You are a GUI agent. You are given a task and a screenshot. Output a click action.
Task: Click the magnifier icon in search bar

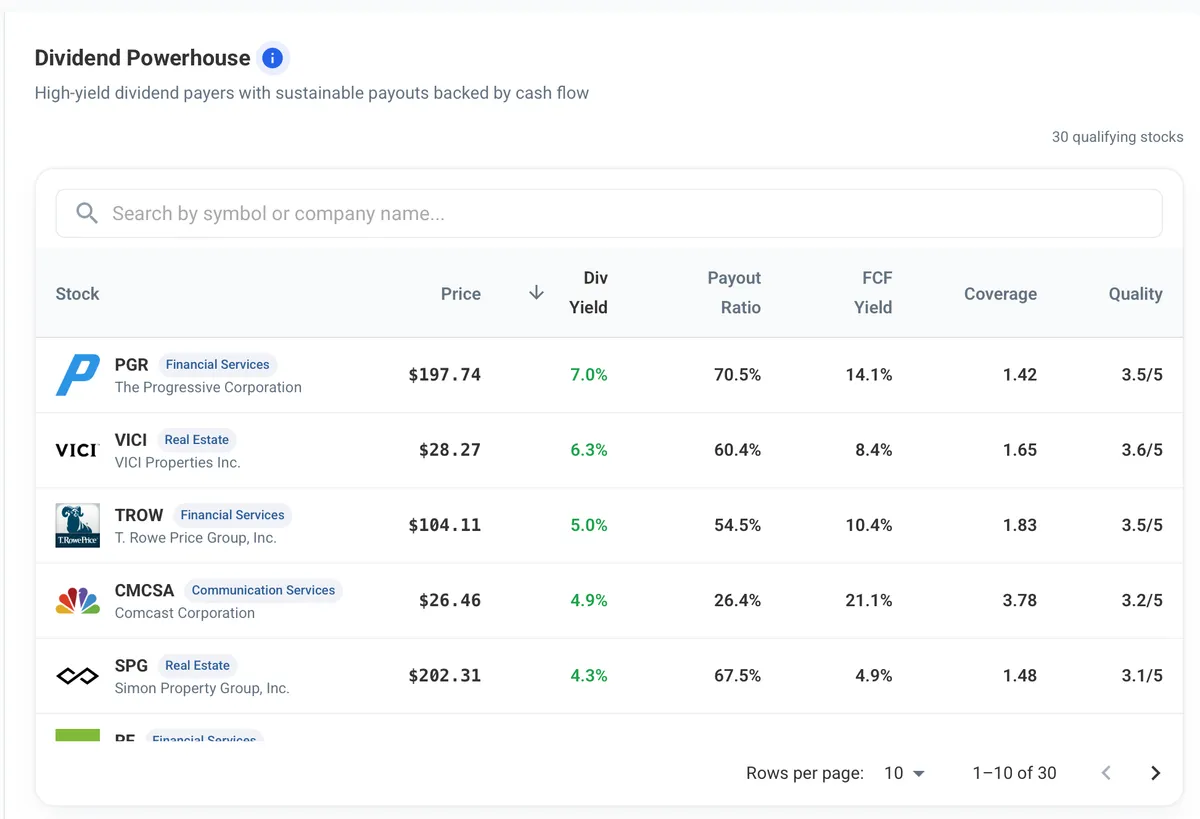[x=87, y=213]
